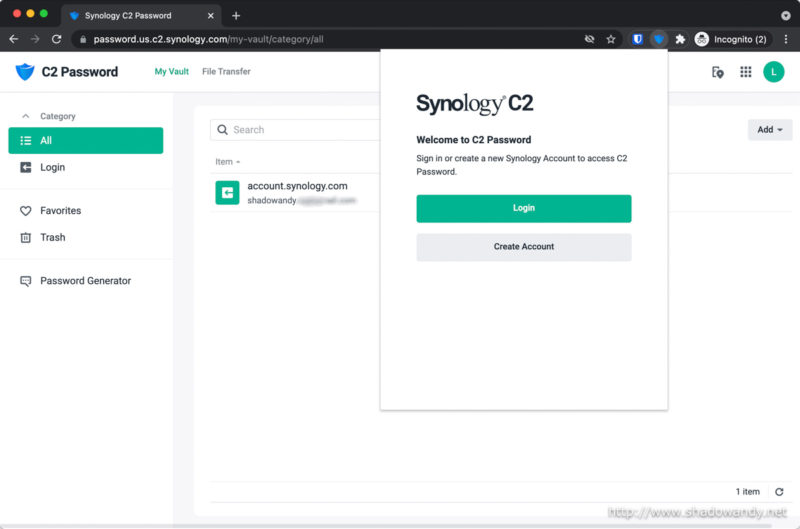Click the tracking-blocked eye icon in address bar
The width and height of the screenshot is (800, 529).
[589, 39]
